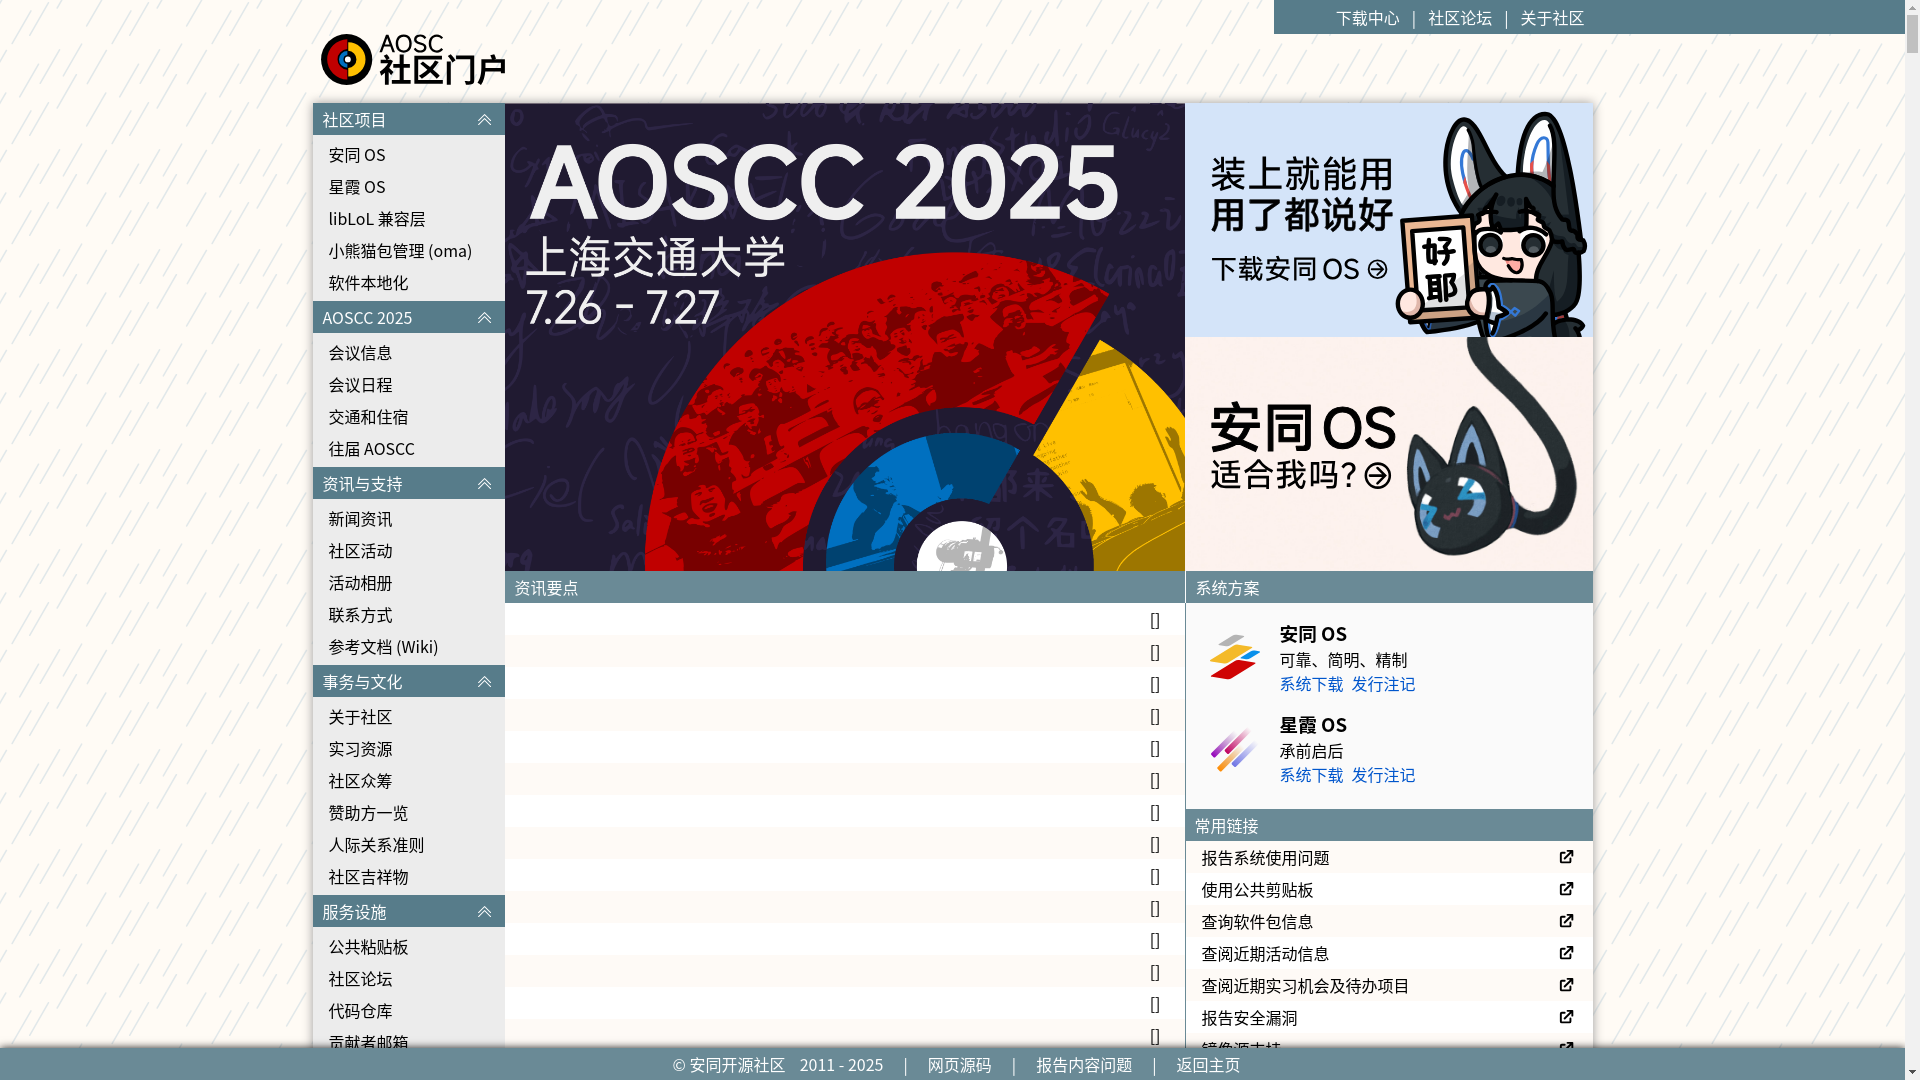Open external link icon for 使用公共剪贴板

point(1566,889)
